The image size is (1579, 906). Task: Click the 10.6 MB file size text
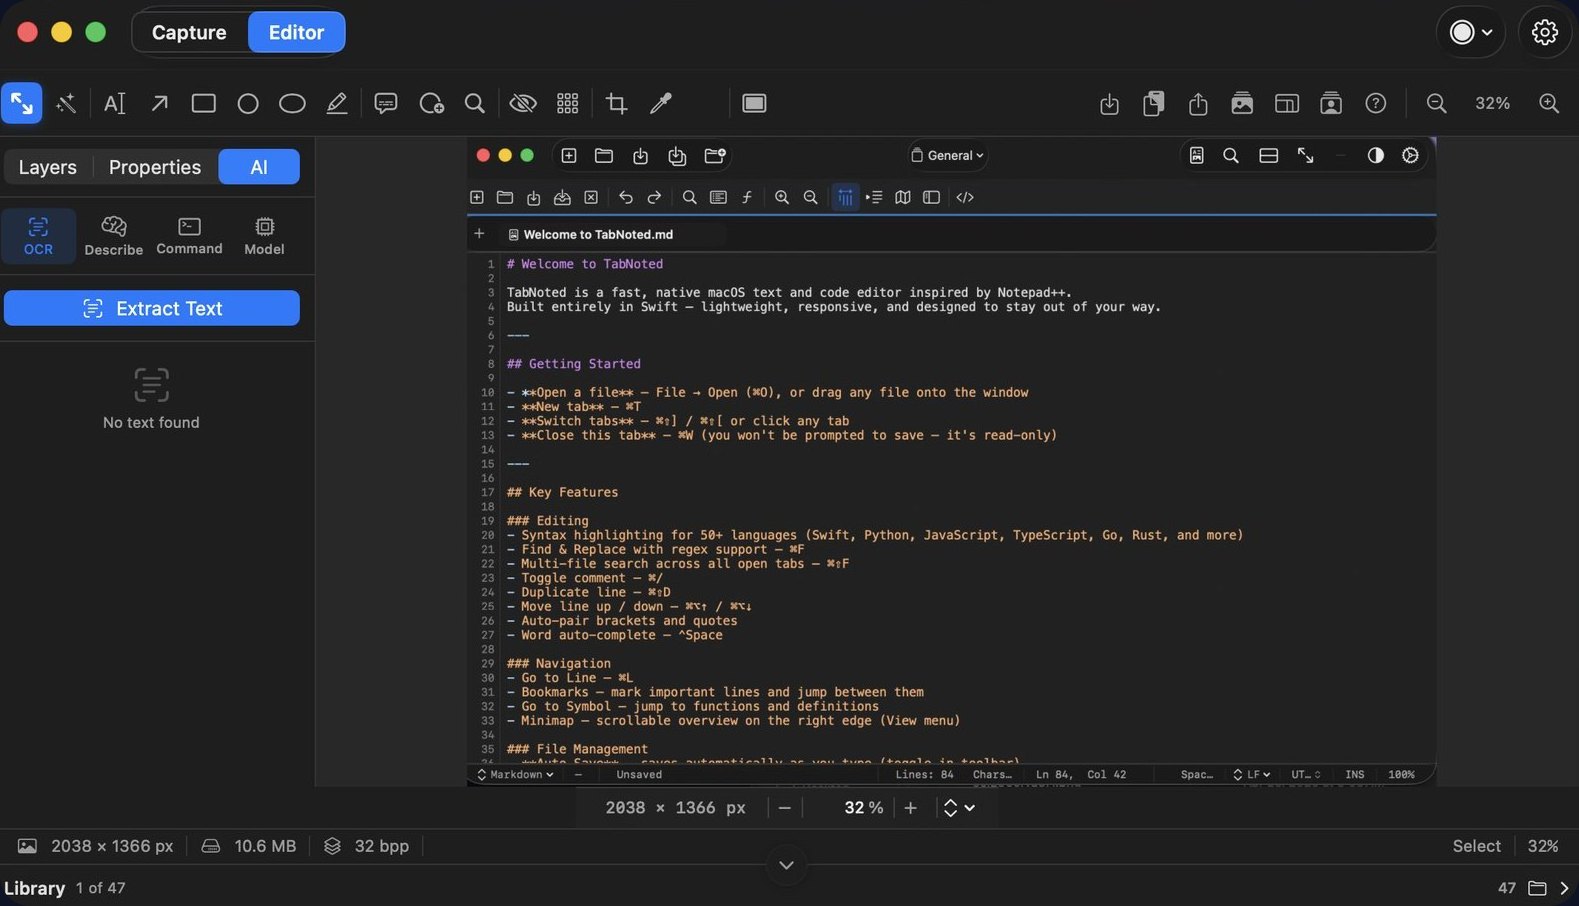coord(265,846)
